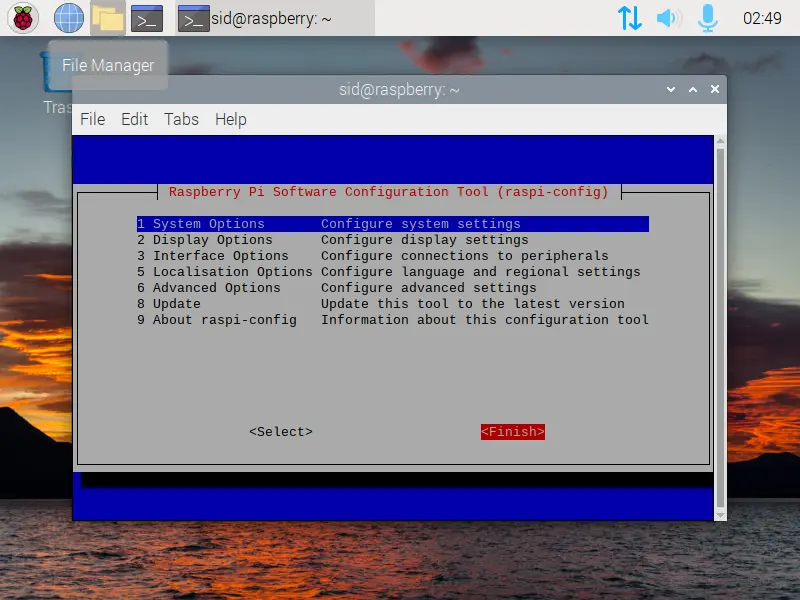Click the terminal vertical scrollbar track
This screenshot has width=800, height=600.
click(720, 328)
